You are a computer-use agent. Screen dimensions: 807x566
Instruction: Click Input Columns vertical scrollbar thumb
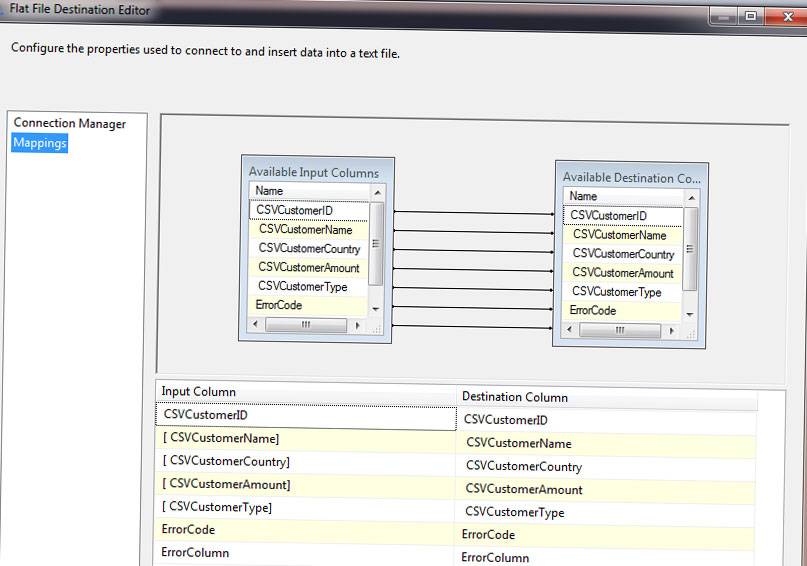[x=376, y=244]
